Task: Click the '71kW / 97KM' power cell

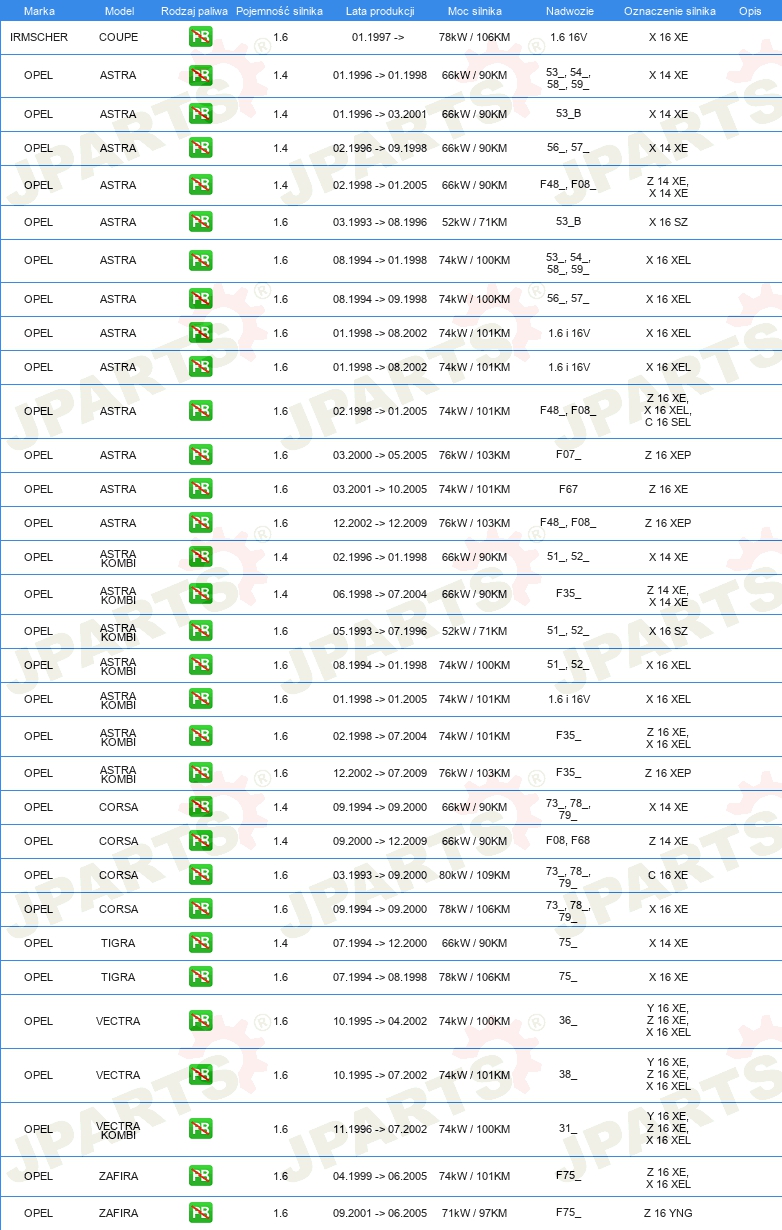Action: point(474,1213)
